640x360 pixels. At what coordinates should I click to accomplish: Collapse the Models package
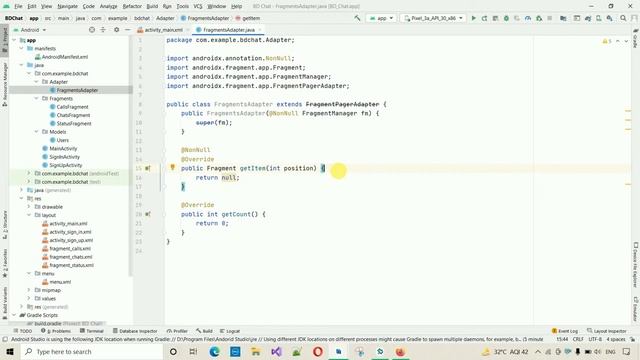[36, 132]
